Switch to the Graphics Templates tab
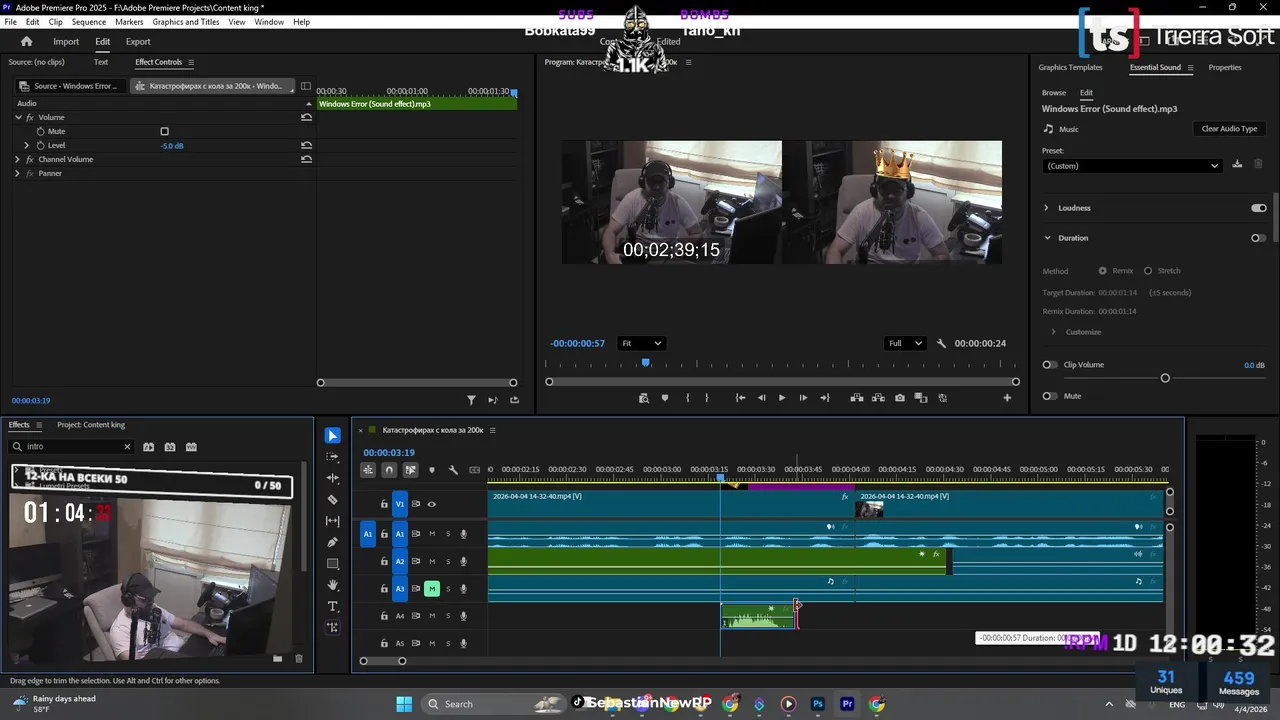Screen dimensions: 1280x720 [1070, 67]
